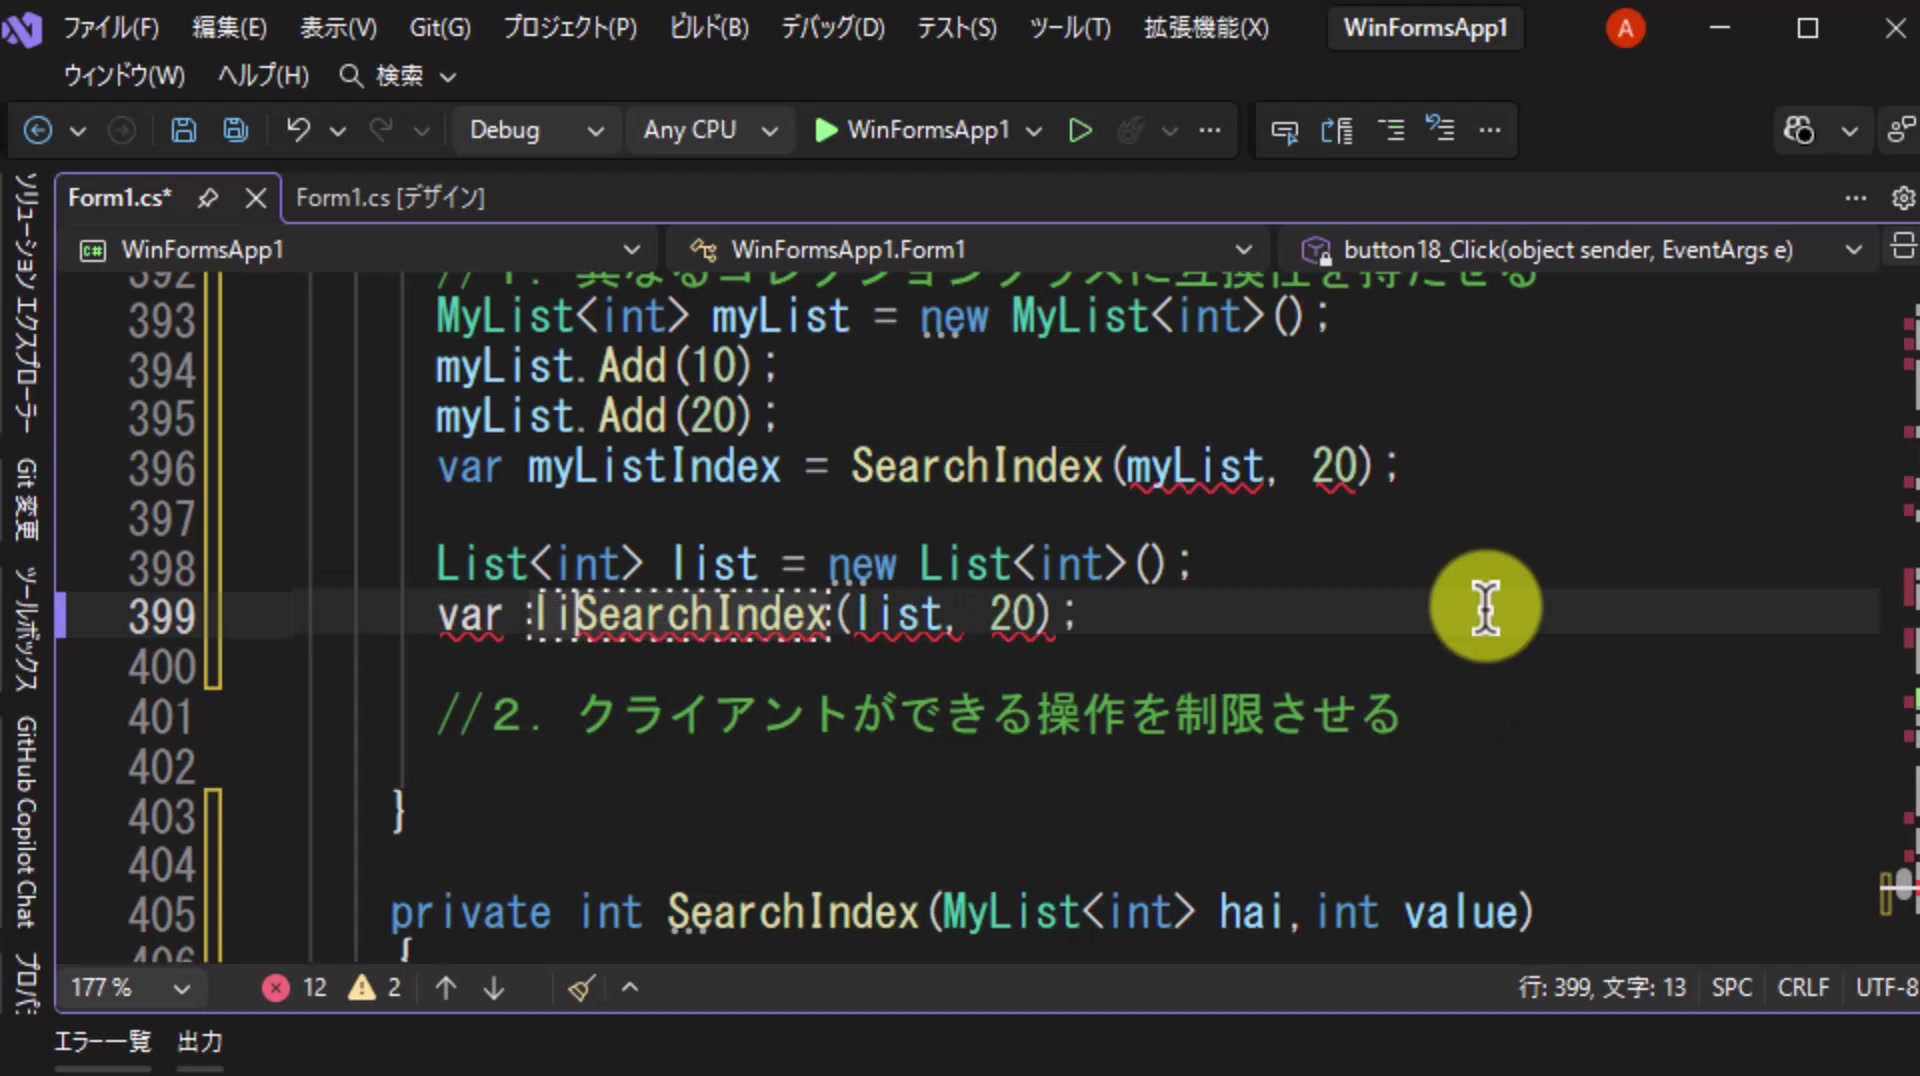The width and height of the screenshot is (1920, 1076).
Task: Click Start Without Debugging outline play icon
Action: [x=1080, y=130]
